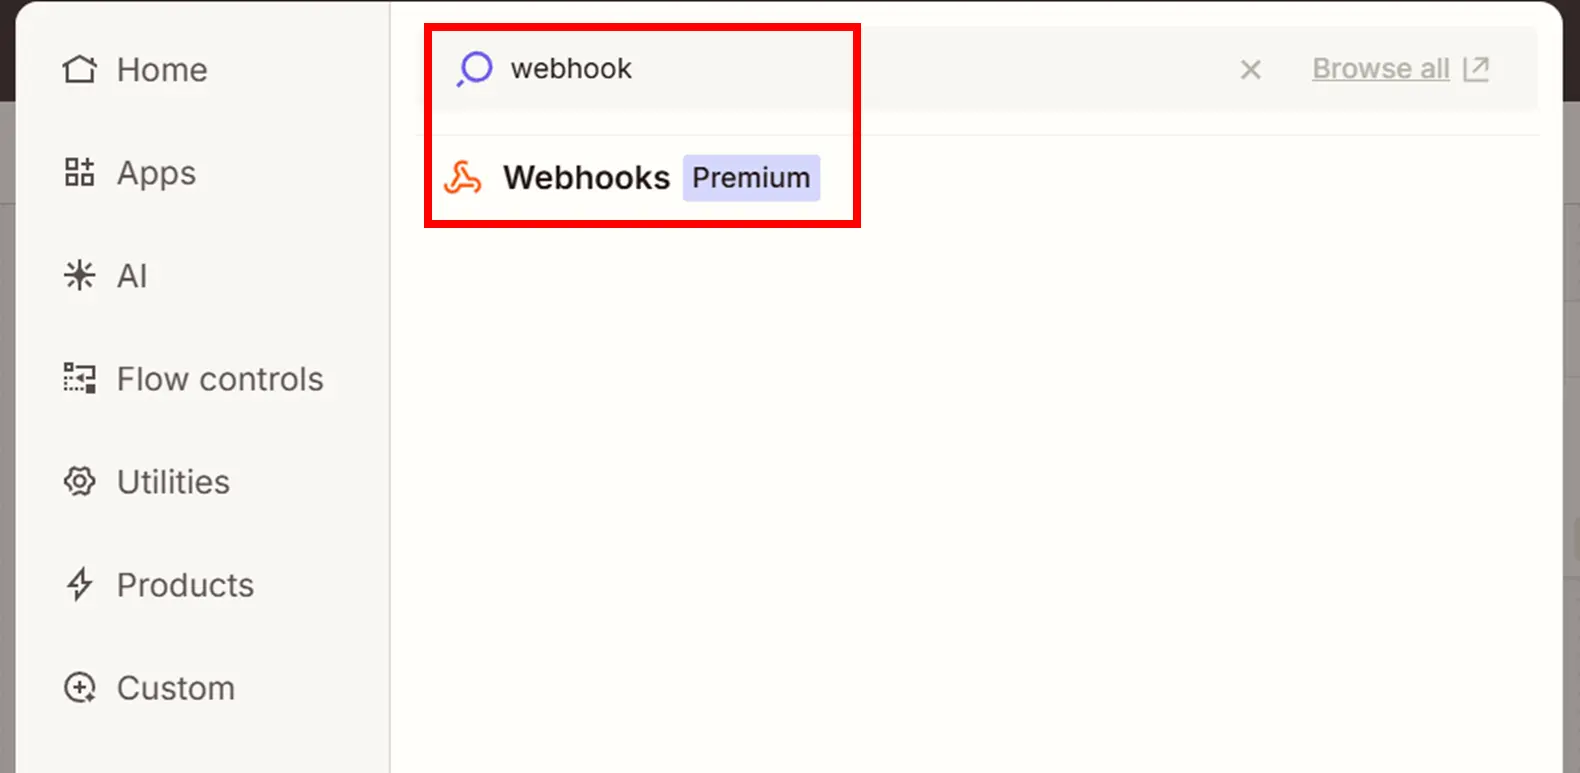The width and height of the screenshot is (1580, 773).
Task: Click the search magnifier icon
Action: [475, 69]
